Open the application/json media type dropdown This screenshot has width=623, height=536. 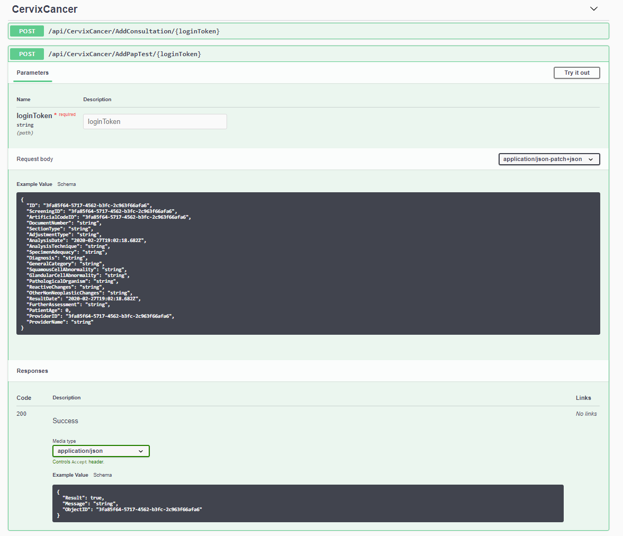pos(101,451)
